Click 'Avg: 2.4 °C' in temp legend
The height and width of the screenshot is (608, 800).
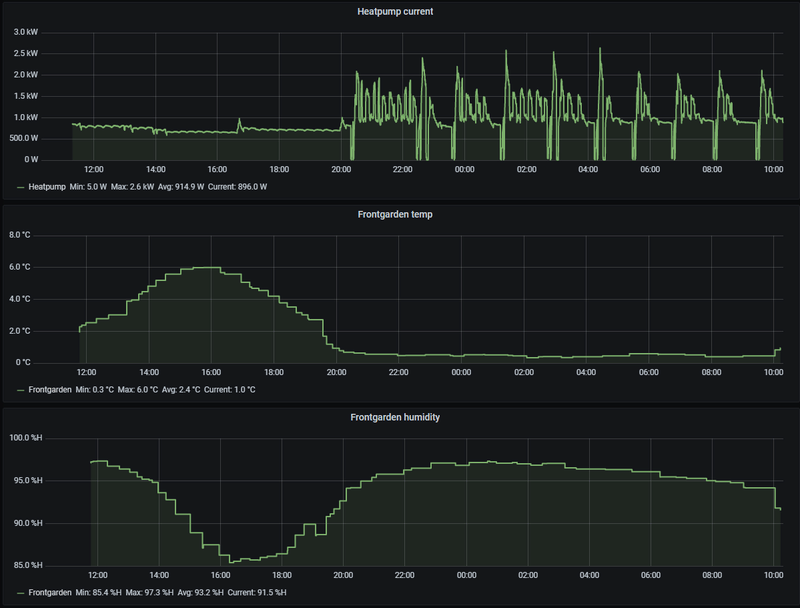pos(181,390)
